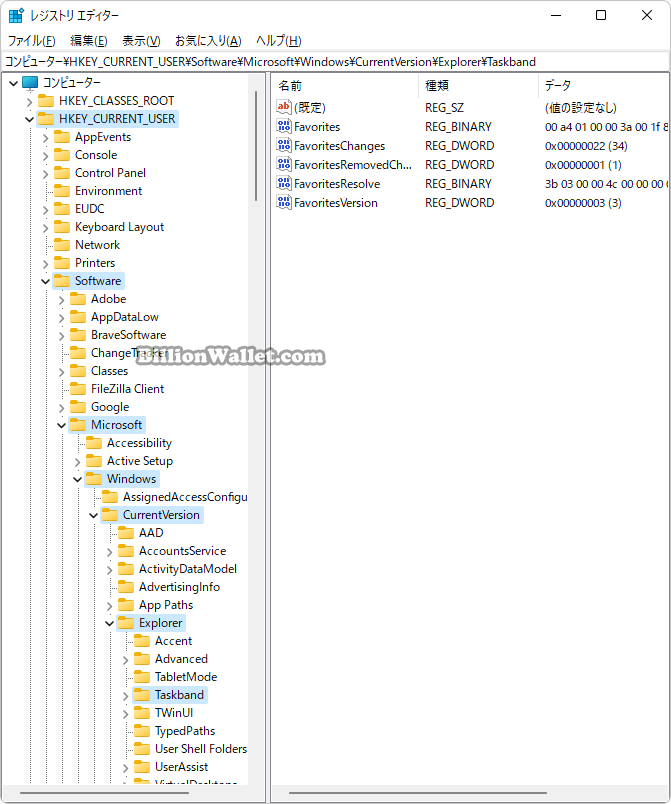This screenshot has height=804, width=671.
Task: Collapse the HKEY_CURRENT_USER node
Action: coord(30,119)
